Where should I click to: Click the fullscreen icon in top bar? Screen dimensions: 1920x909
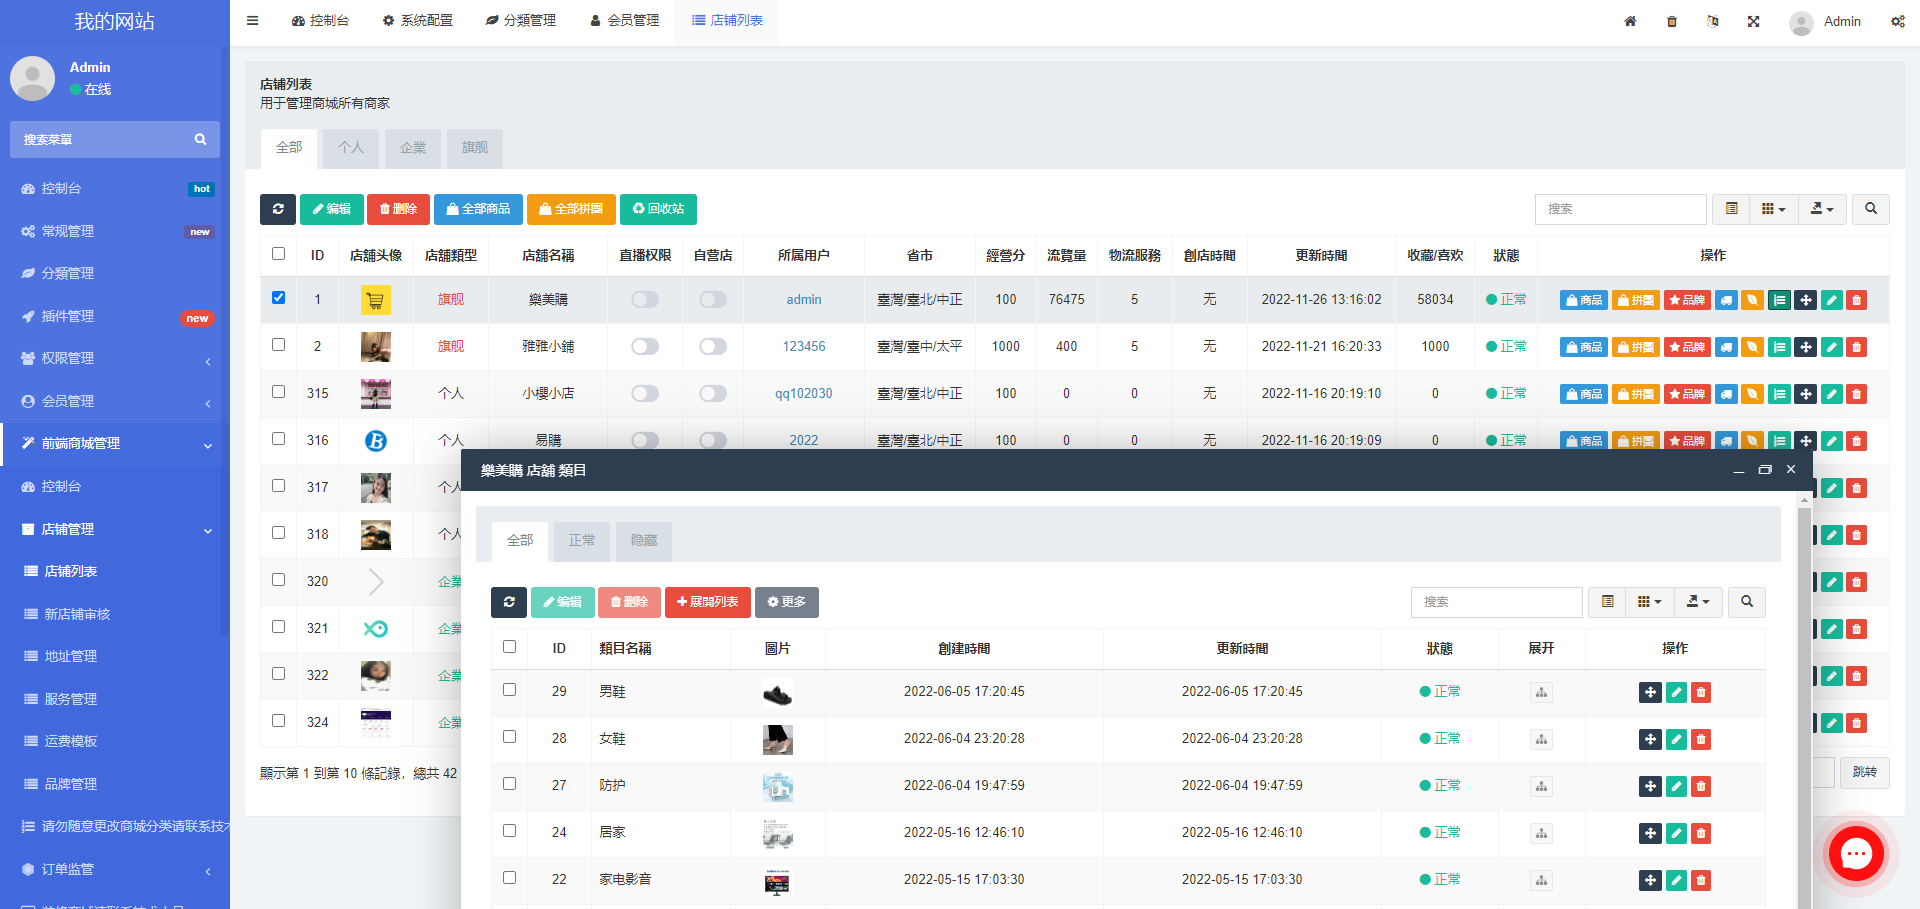point(1753,21)
